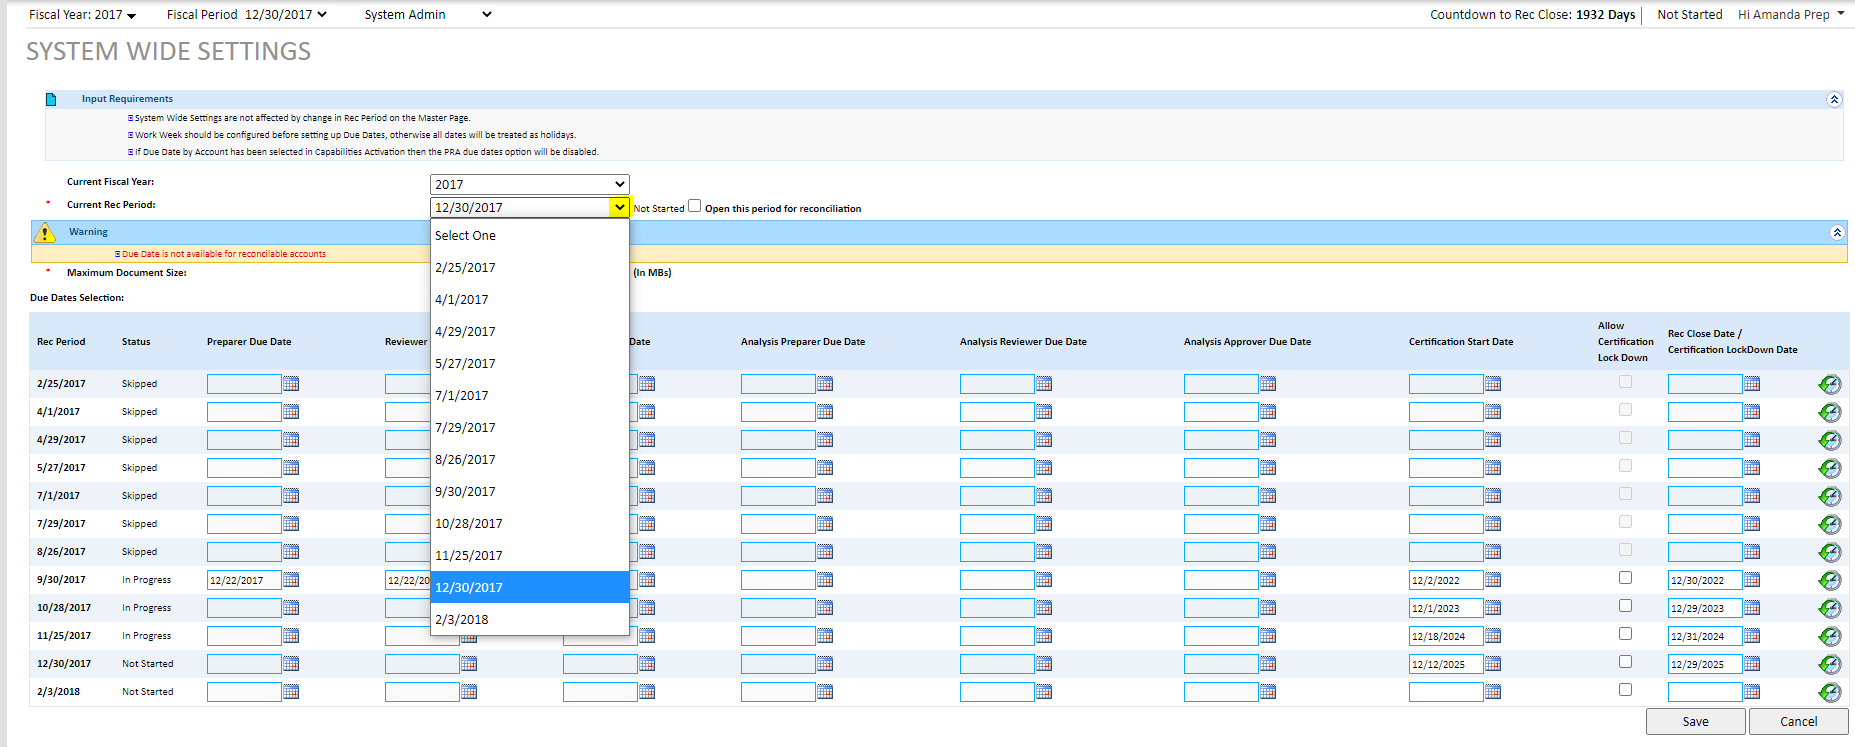Click calendar icon for 2/25/2017 Analysis Preparer Due Date
Image resolution: width=1855 pixels, height=747 pixels.
click(825, 384)
